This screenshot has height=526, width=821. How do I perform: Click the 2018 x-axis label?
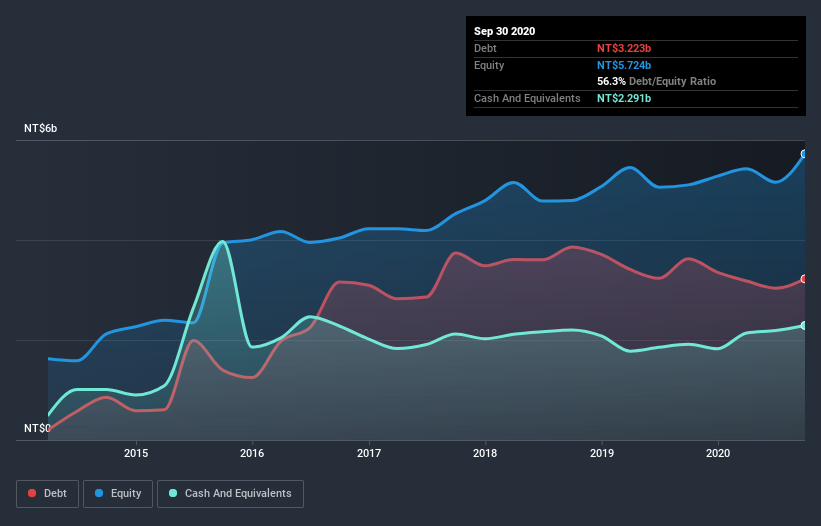485,453
